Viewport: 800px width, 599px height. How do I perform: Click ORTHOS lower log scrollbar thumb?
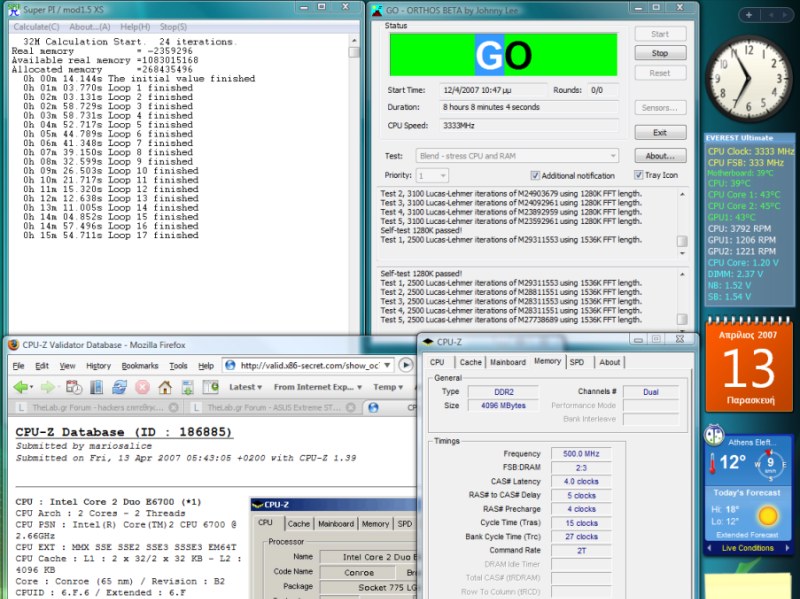682,319
